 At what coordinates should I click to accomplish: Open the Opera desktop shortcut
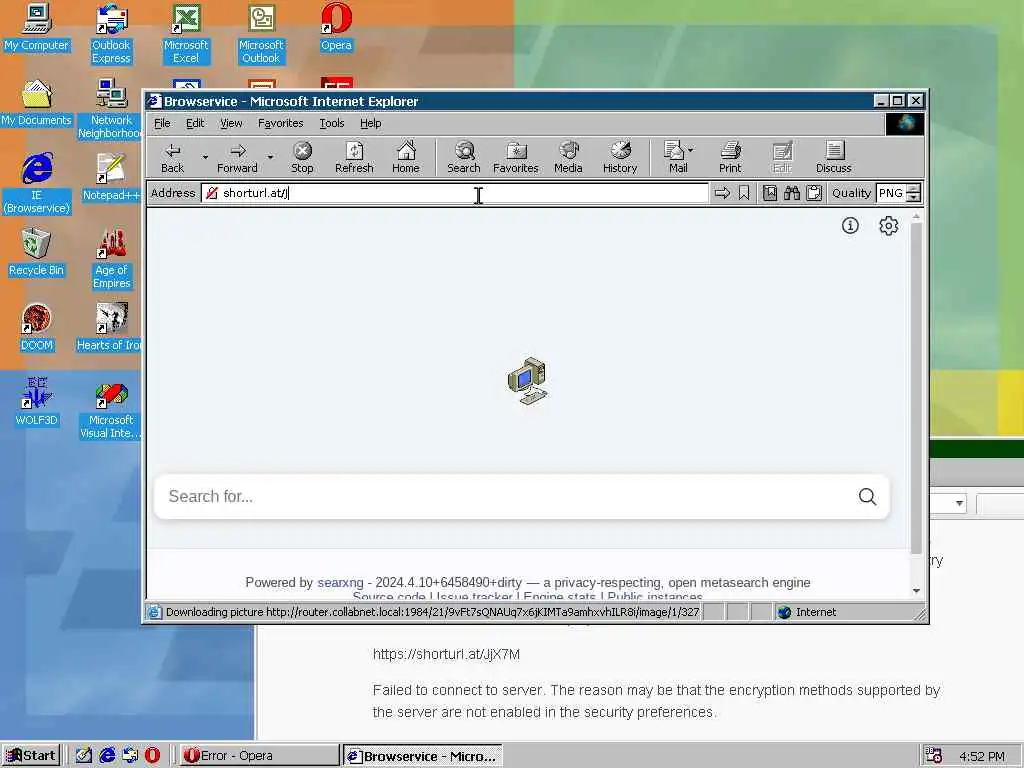[x=336, y=27]
